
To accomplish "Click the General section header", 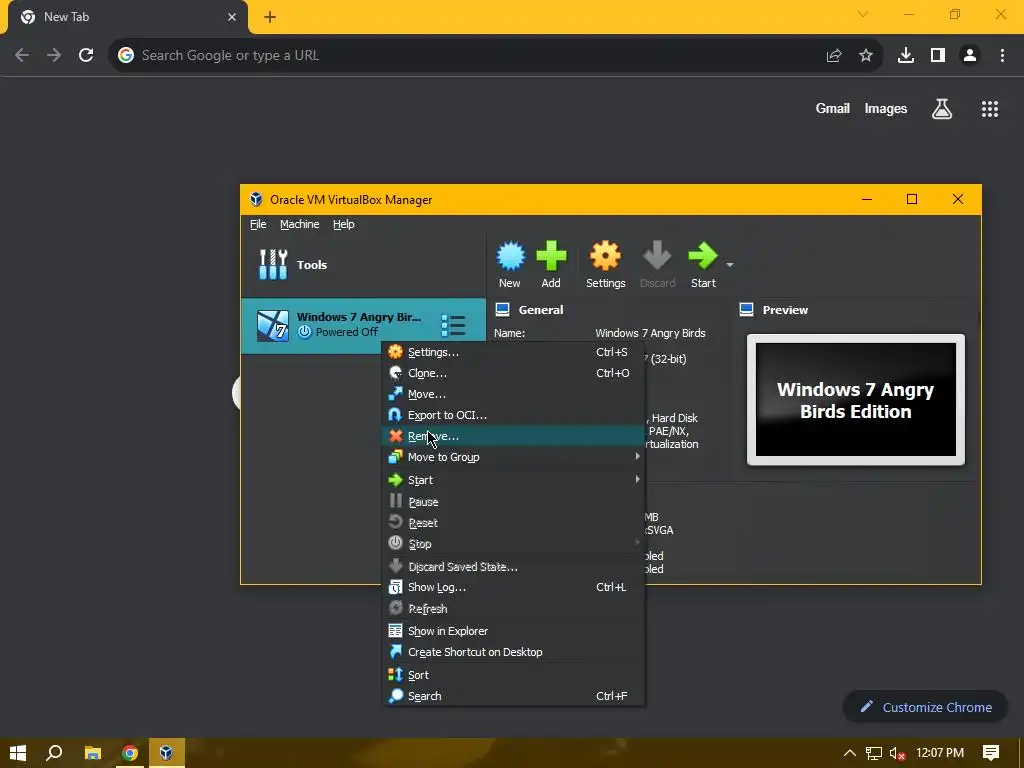I will tap(530, 310).
